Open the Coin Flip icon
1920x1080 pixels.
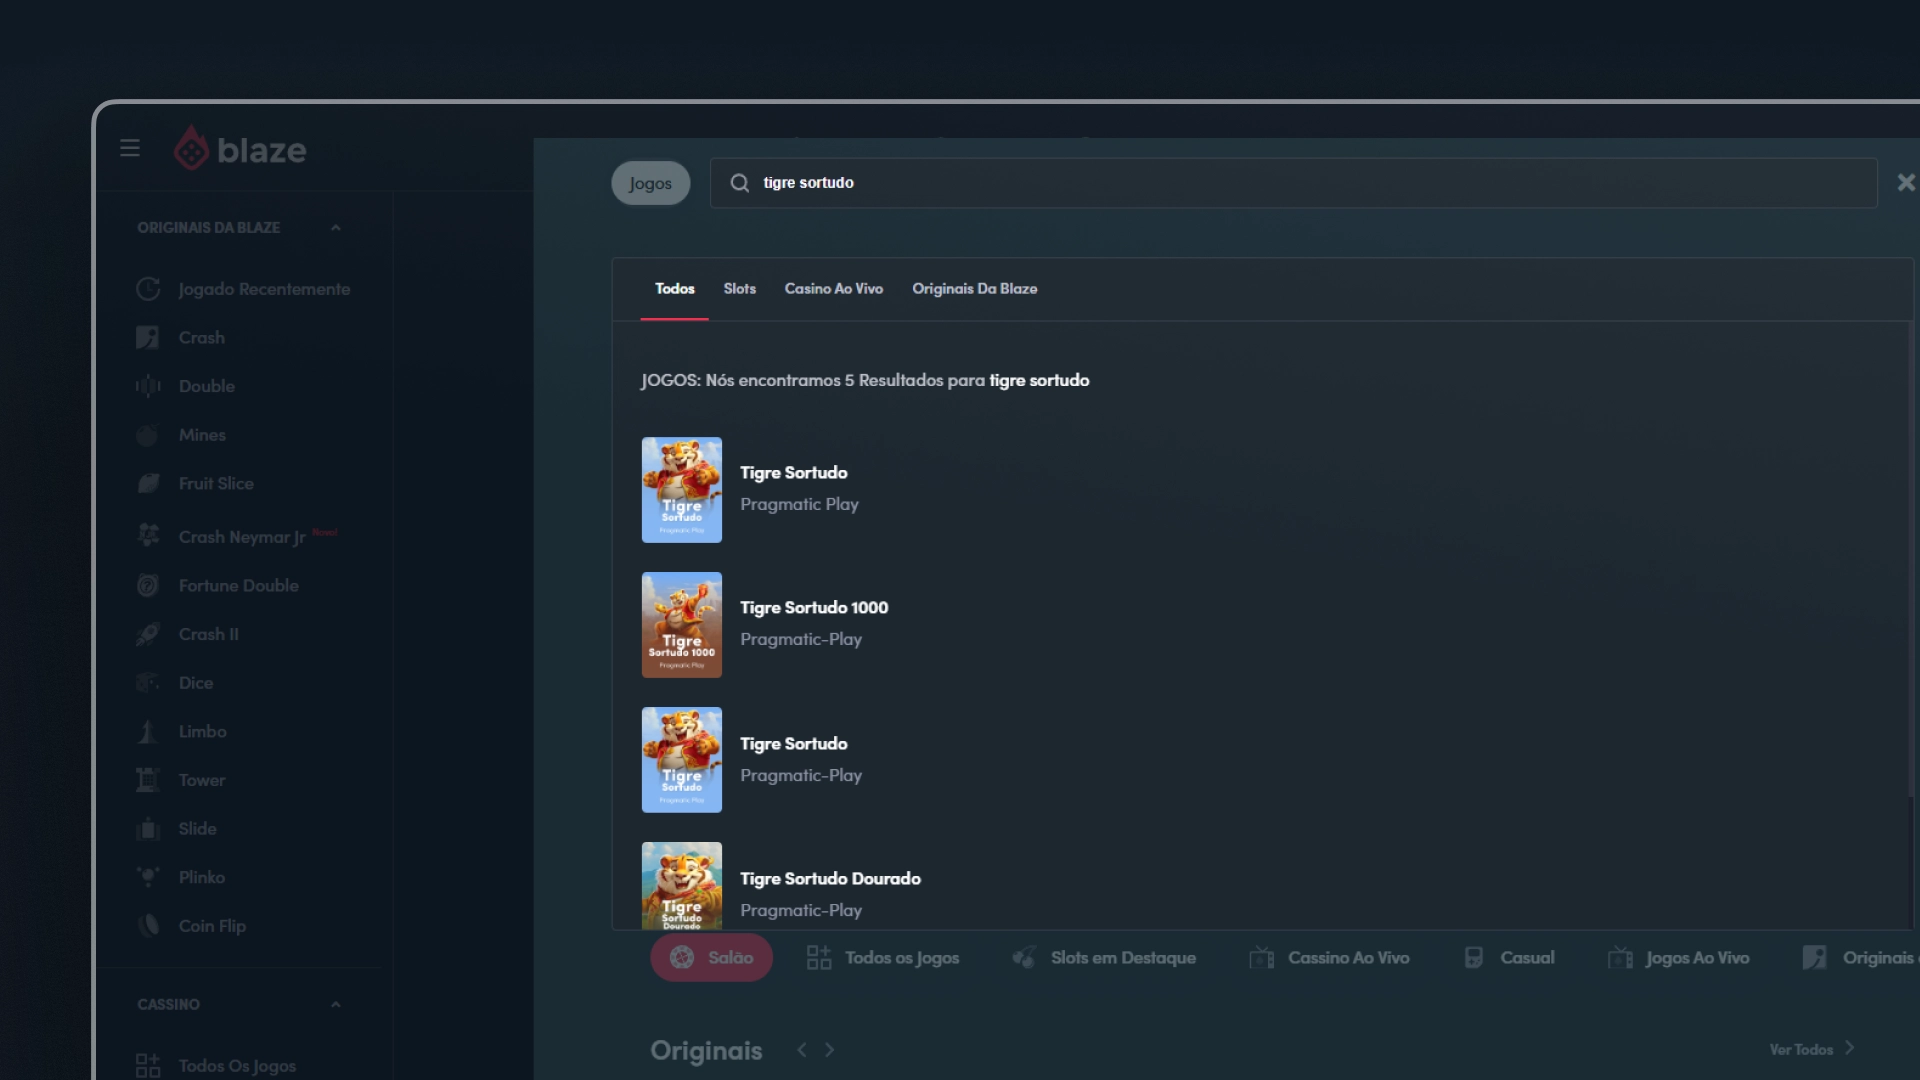coord(148,926)
